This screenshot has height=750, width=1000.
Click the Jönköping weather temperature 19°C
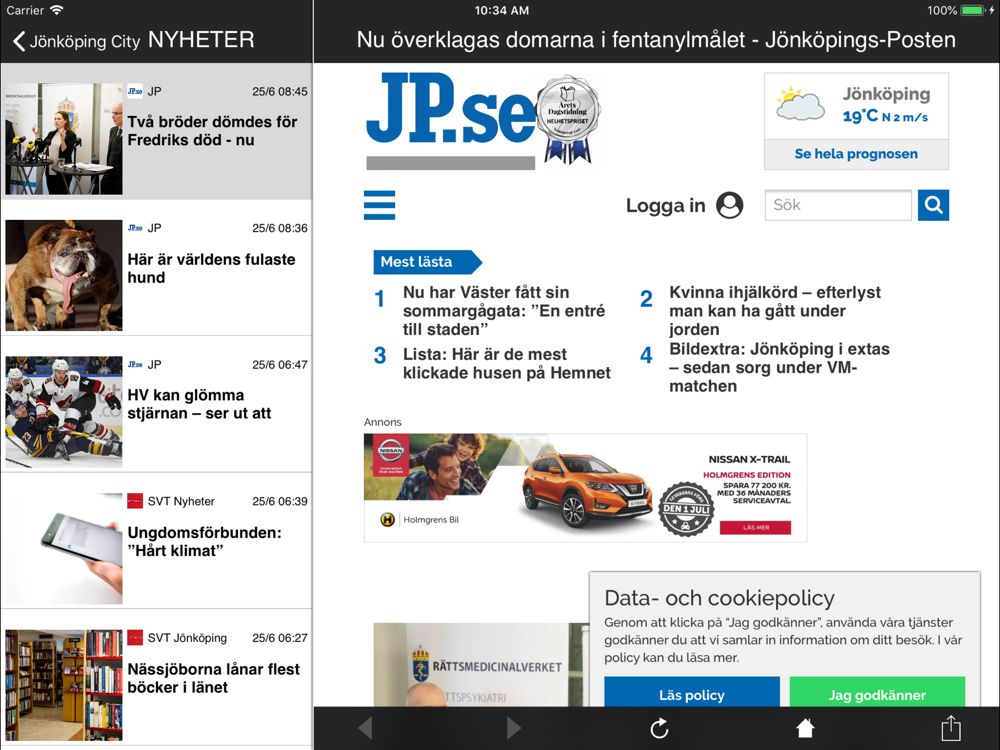point(860,116)
